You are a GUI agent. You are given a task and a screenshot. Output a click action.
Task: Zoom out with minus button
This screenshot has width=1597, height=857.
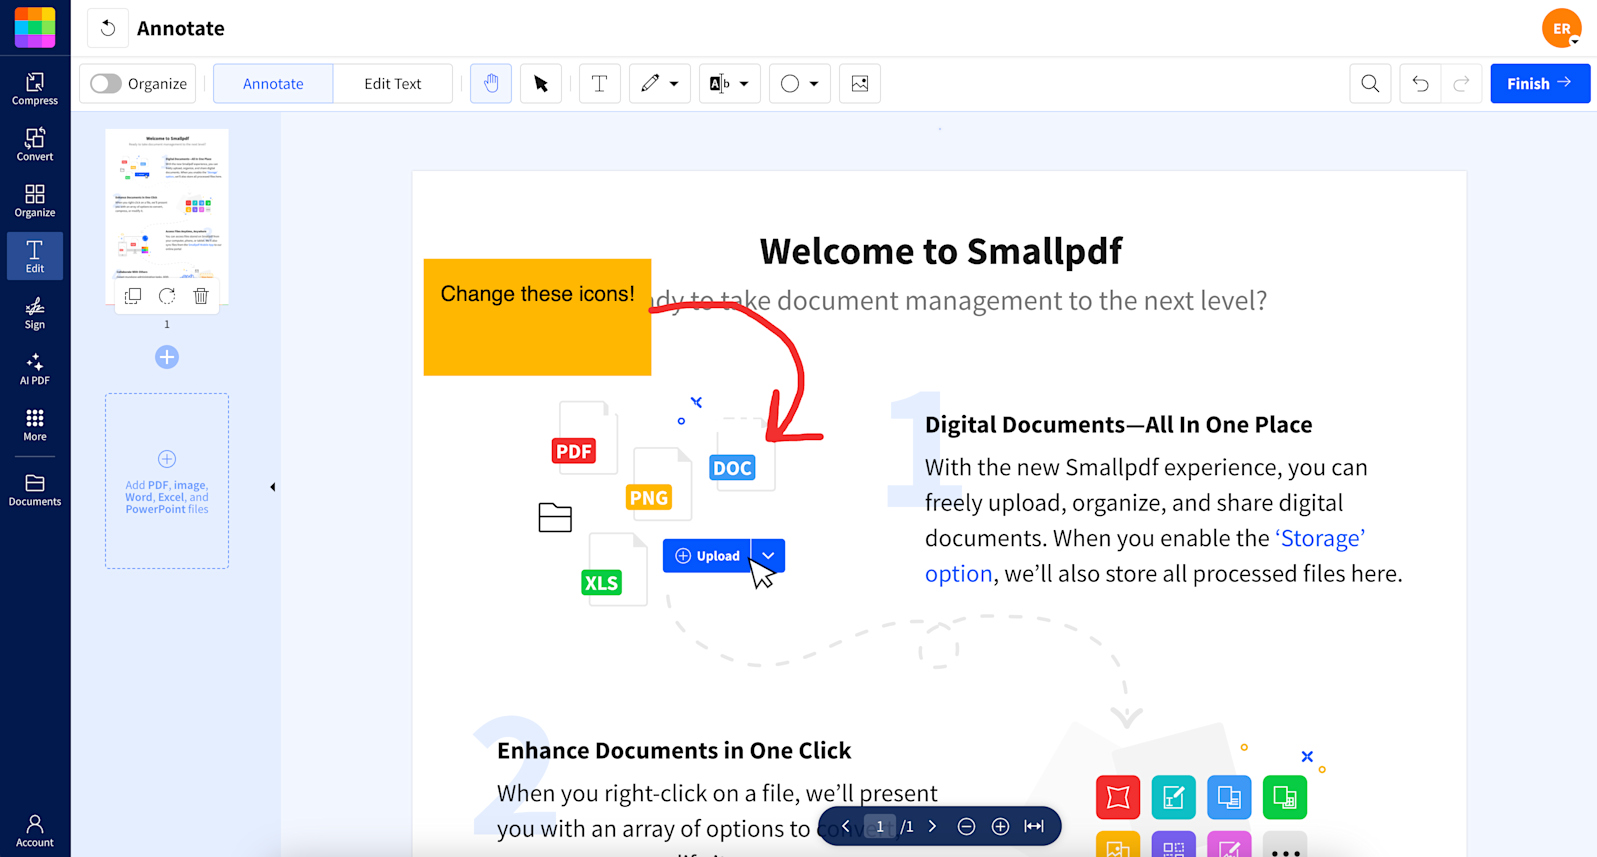point(966,826)
